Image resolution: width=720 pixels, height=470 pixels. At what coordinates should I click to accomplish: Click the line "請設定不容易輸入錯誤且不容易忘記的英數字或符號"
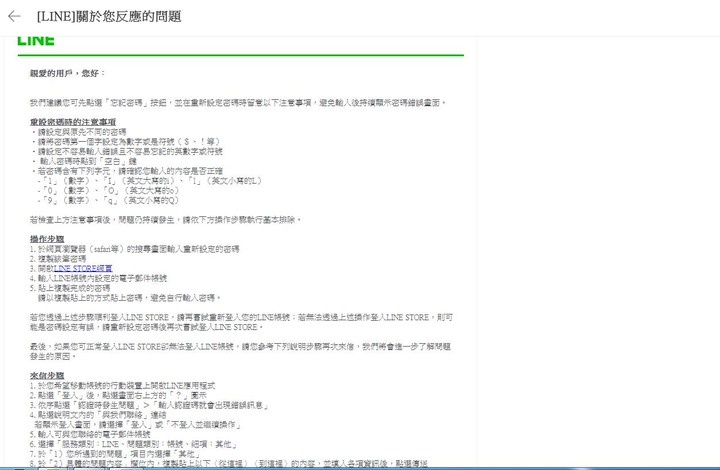coord(127,151)
